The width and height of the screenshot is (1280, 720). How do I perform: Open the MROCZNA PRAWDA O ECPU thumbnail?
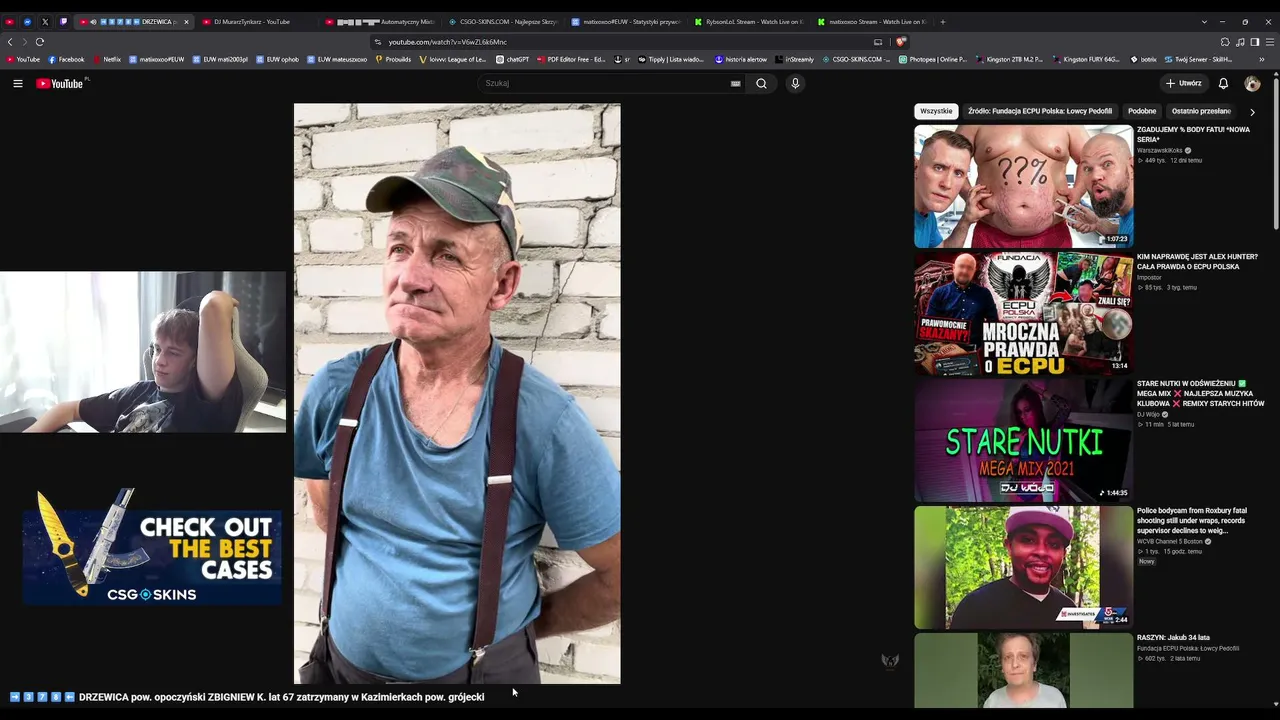coord(1024,313)
